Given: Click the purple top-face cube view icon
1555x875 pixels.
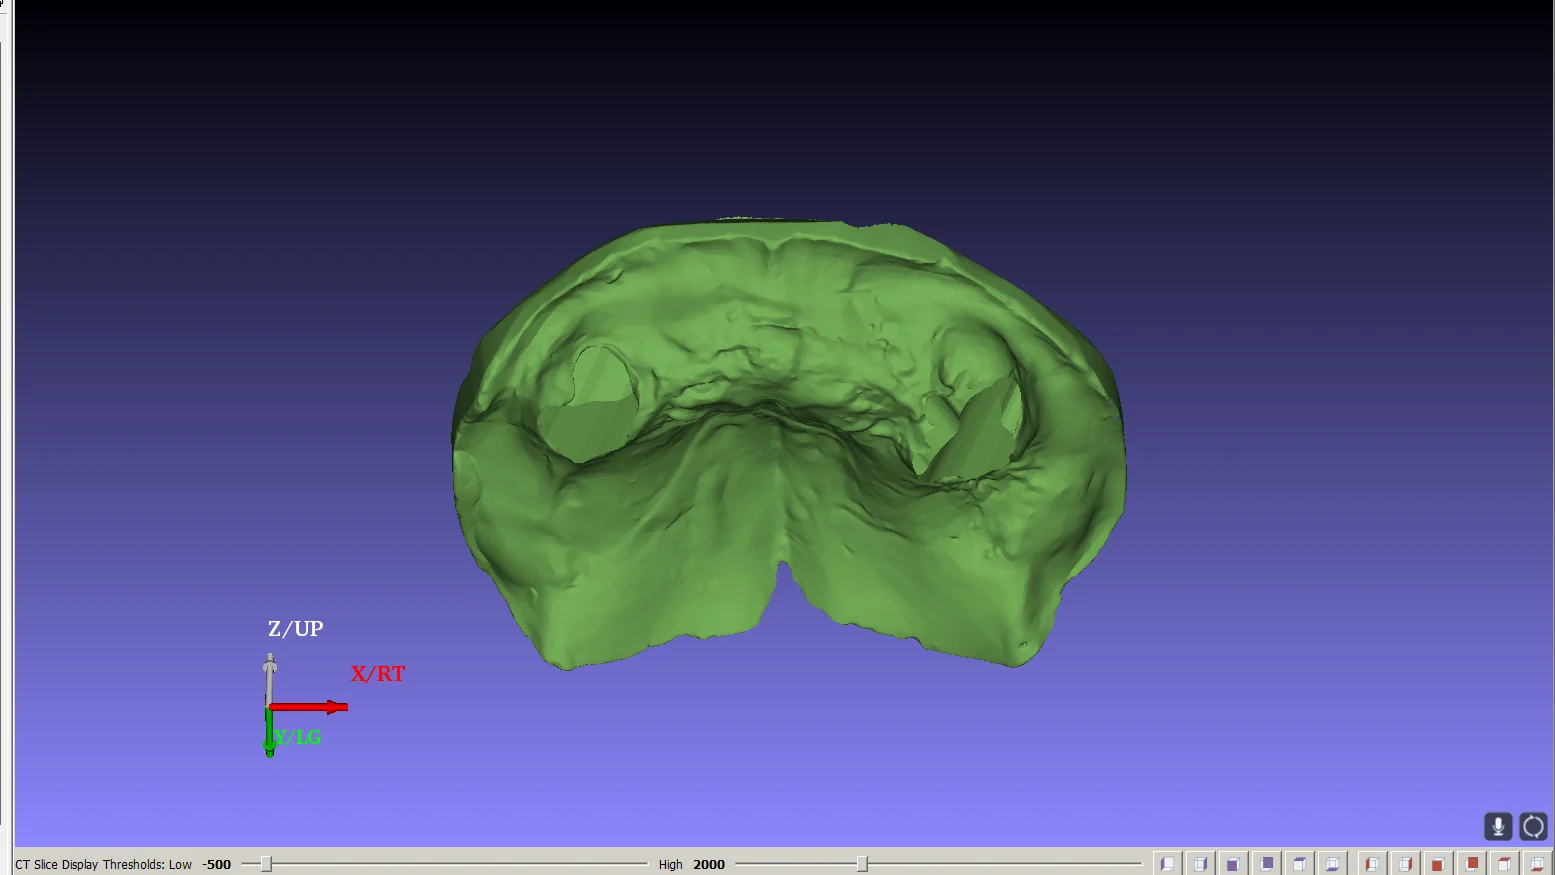Looking at the screenshot, I should pos(1299,864).
